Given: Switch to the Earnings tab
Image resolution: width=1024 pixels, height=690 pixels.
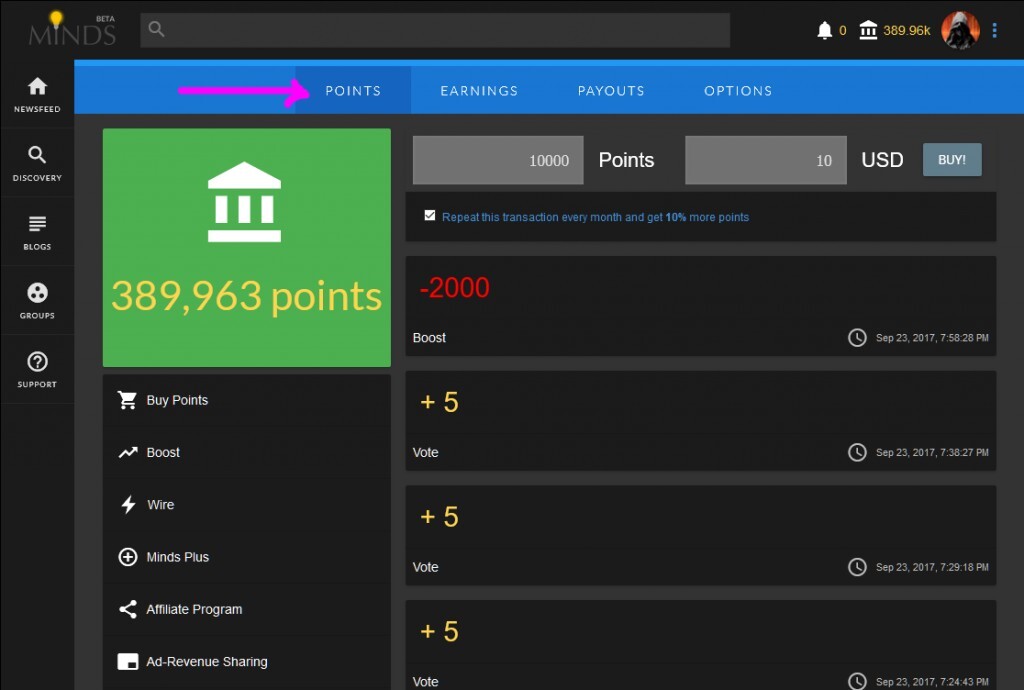Looking at the screenshot, I should click(x=479, y=91).
